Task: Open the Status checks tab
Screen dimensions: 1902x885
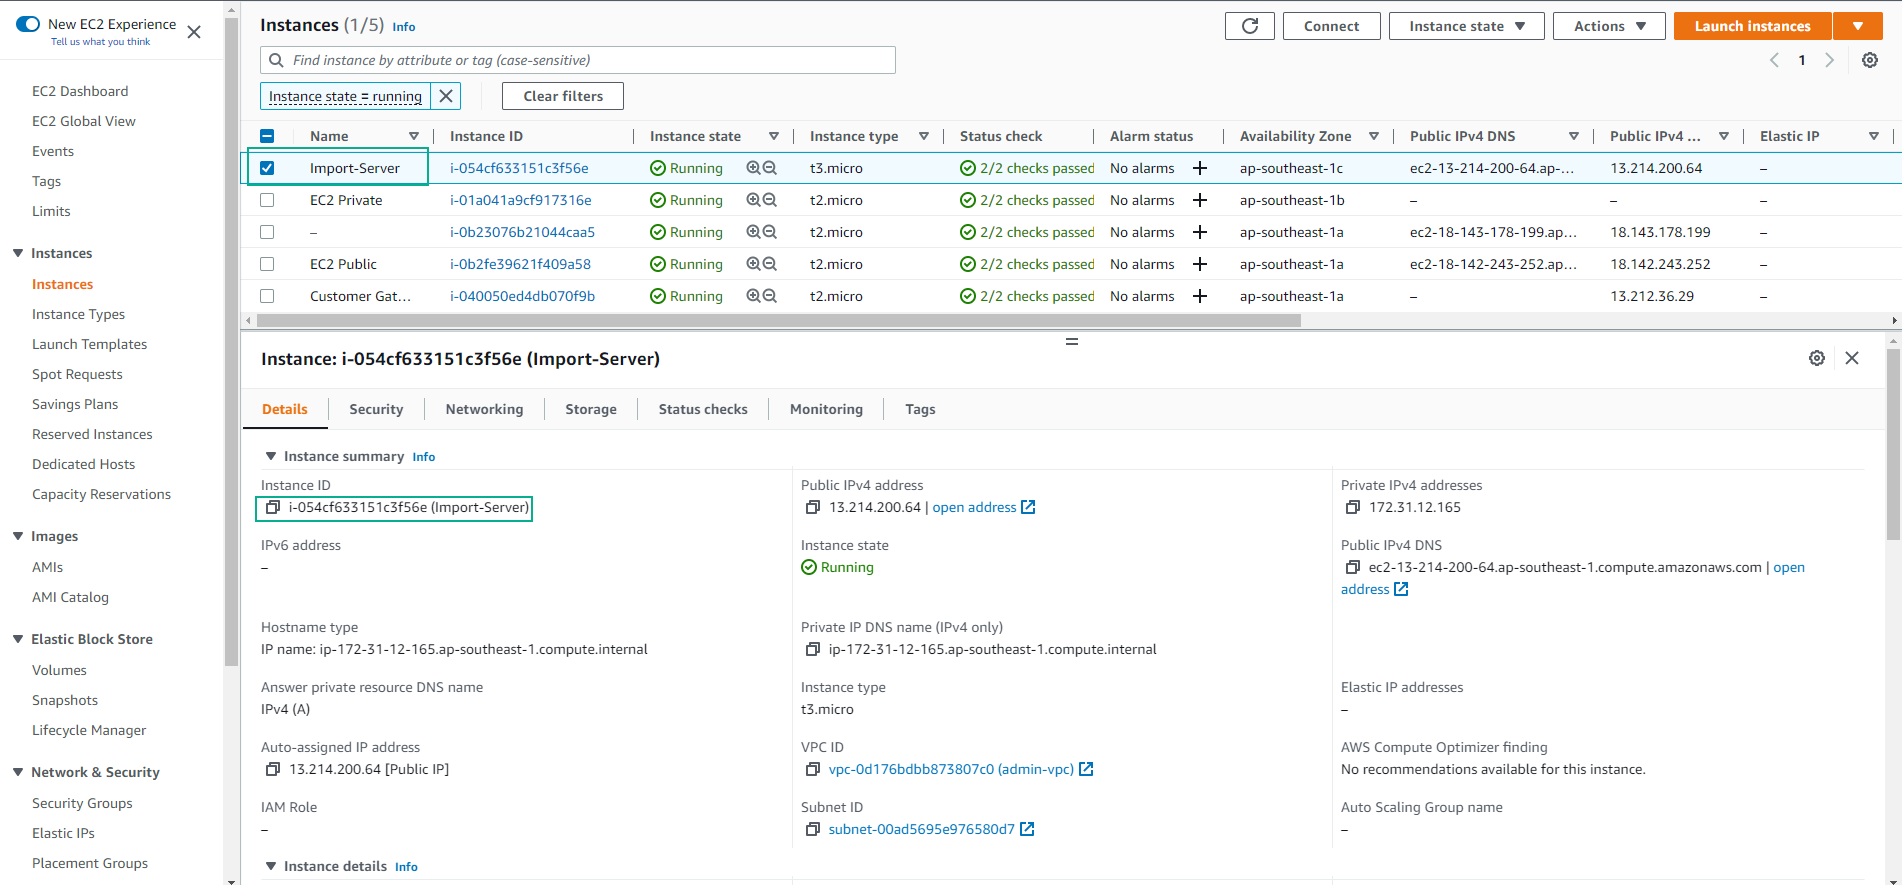Action: point(703,409)
